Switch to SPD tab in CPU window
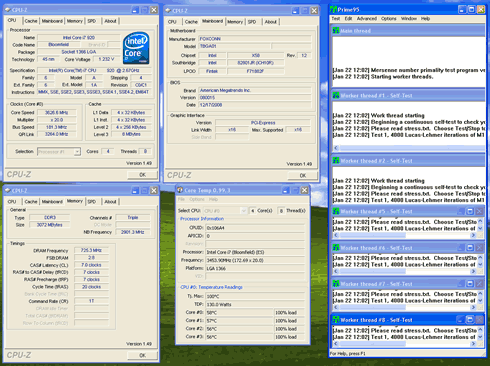 [x=92, y=21]
